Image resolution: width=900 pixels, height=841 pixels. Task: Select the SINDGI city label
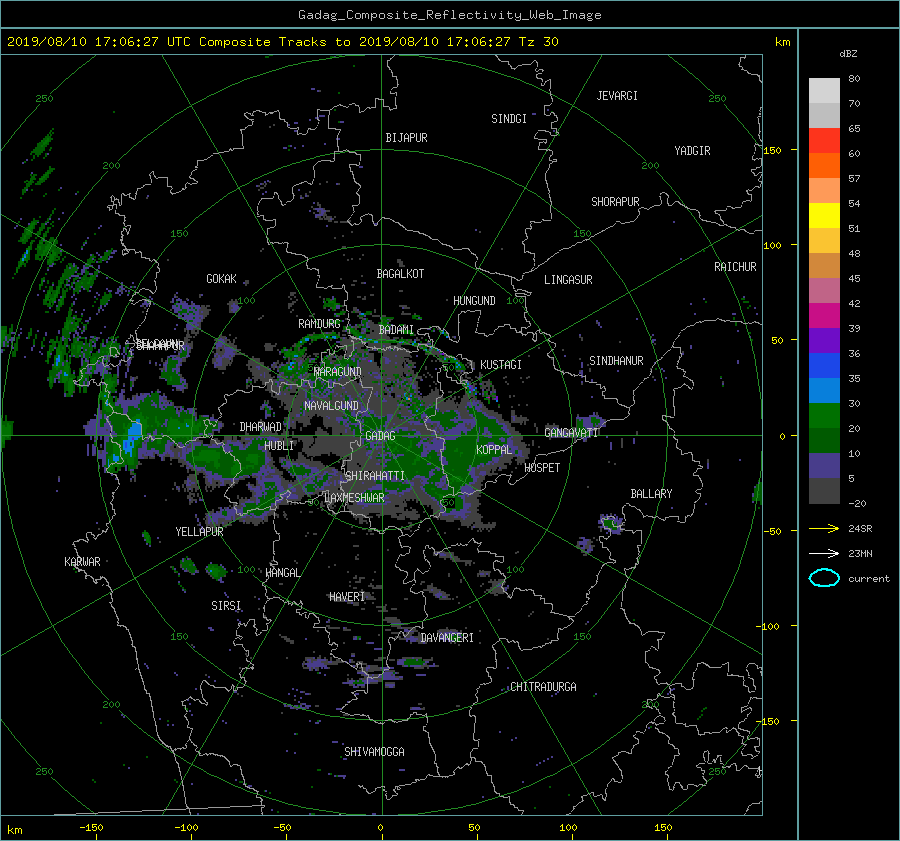coord(509,119)
